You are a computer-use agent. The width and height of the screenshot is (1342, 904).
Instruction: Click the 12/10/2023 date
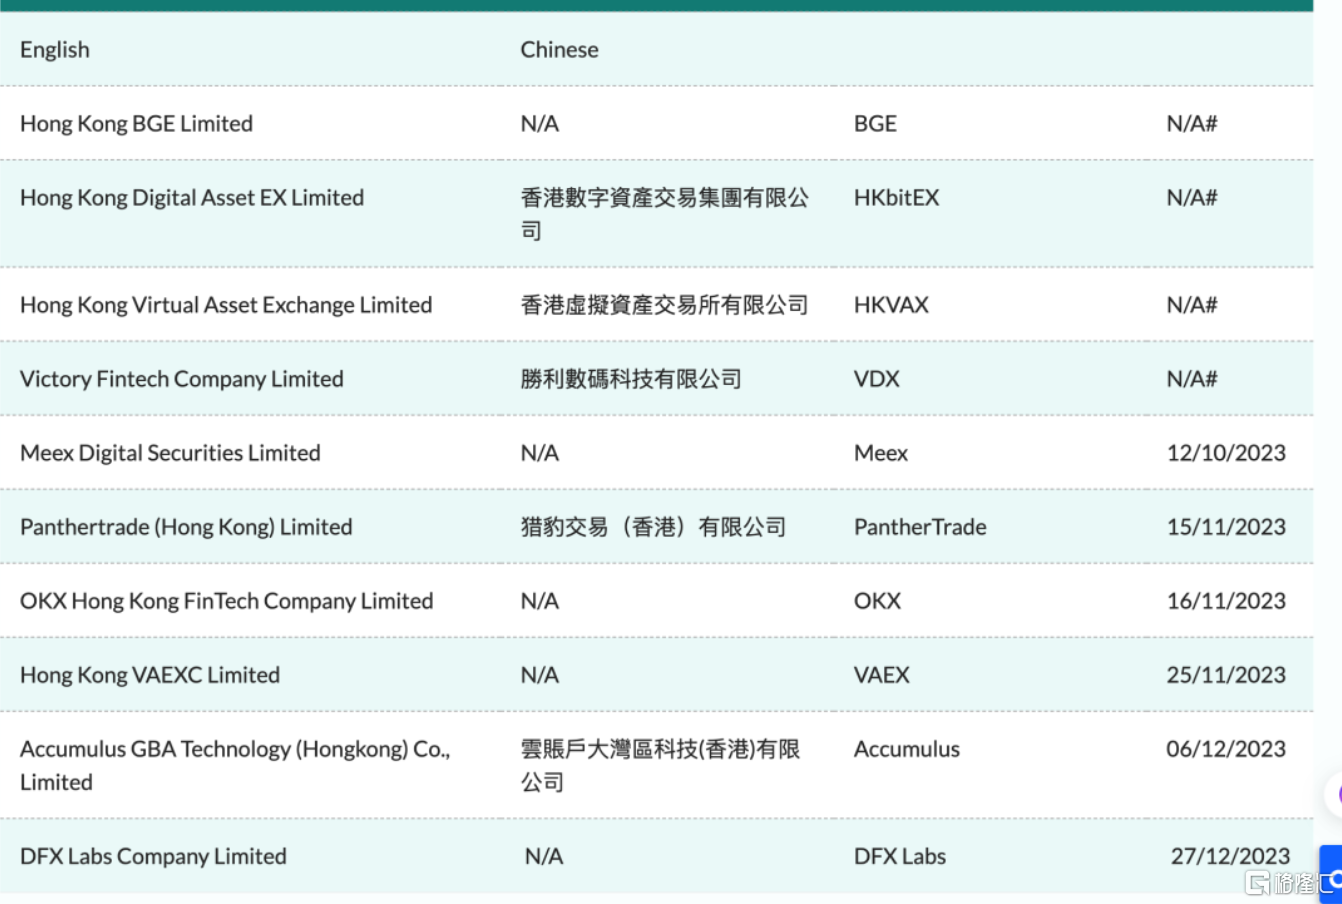(x=1226, y=453)
